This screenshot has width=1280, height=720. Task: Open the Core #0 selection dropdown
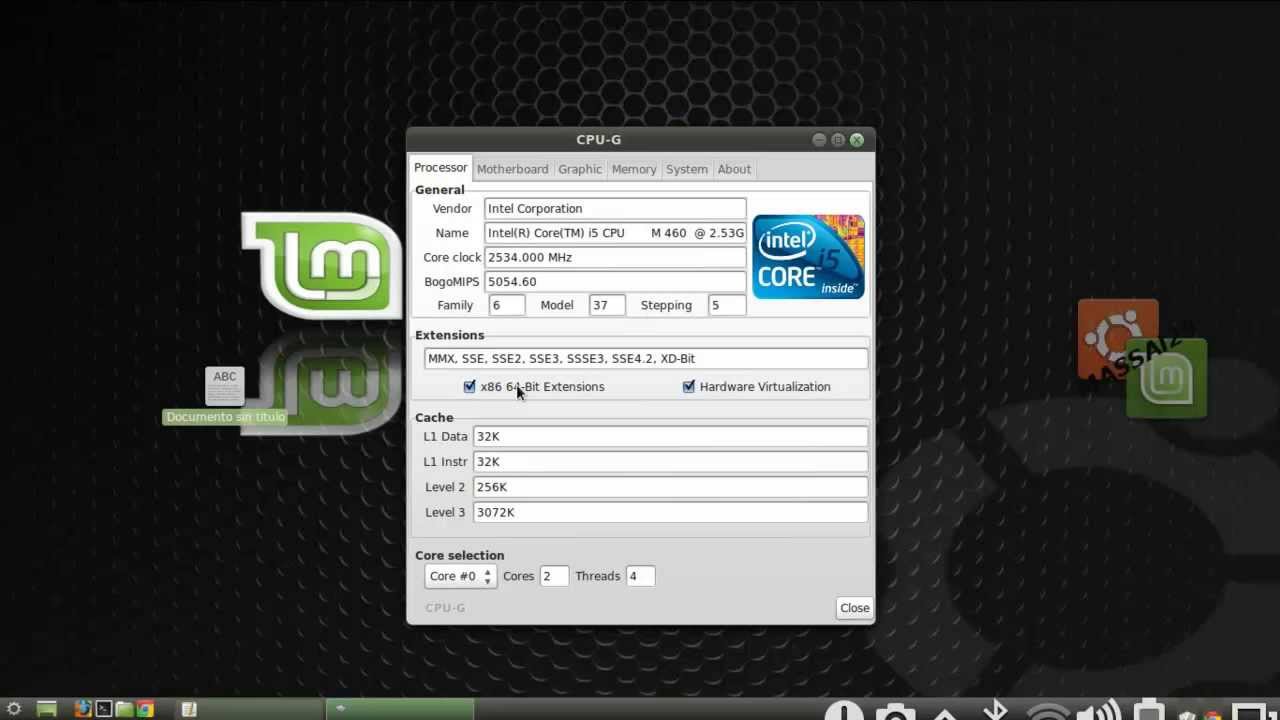pos(460,576)
